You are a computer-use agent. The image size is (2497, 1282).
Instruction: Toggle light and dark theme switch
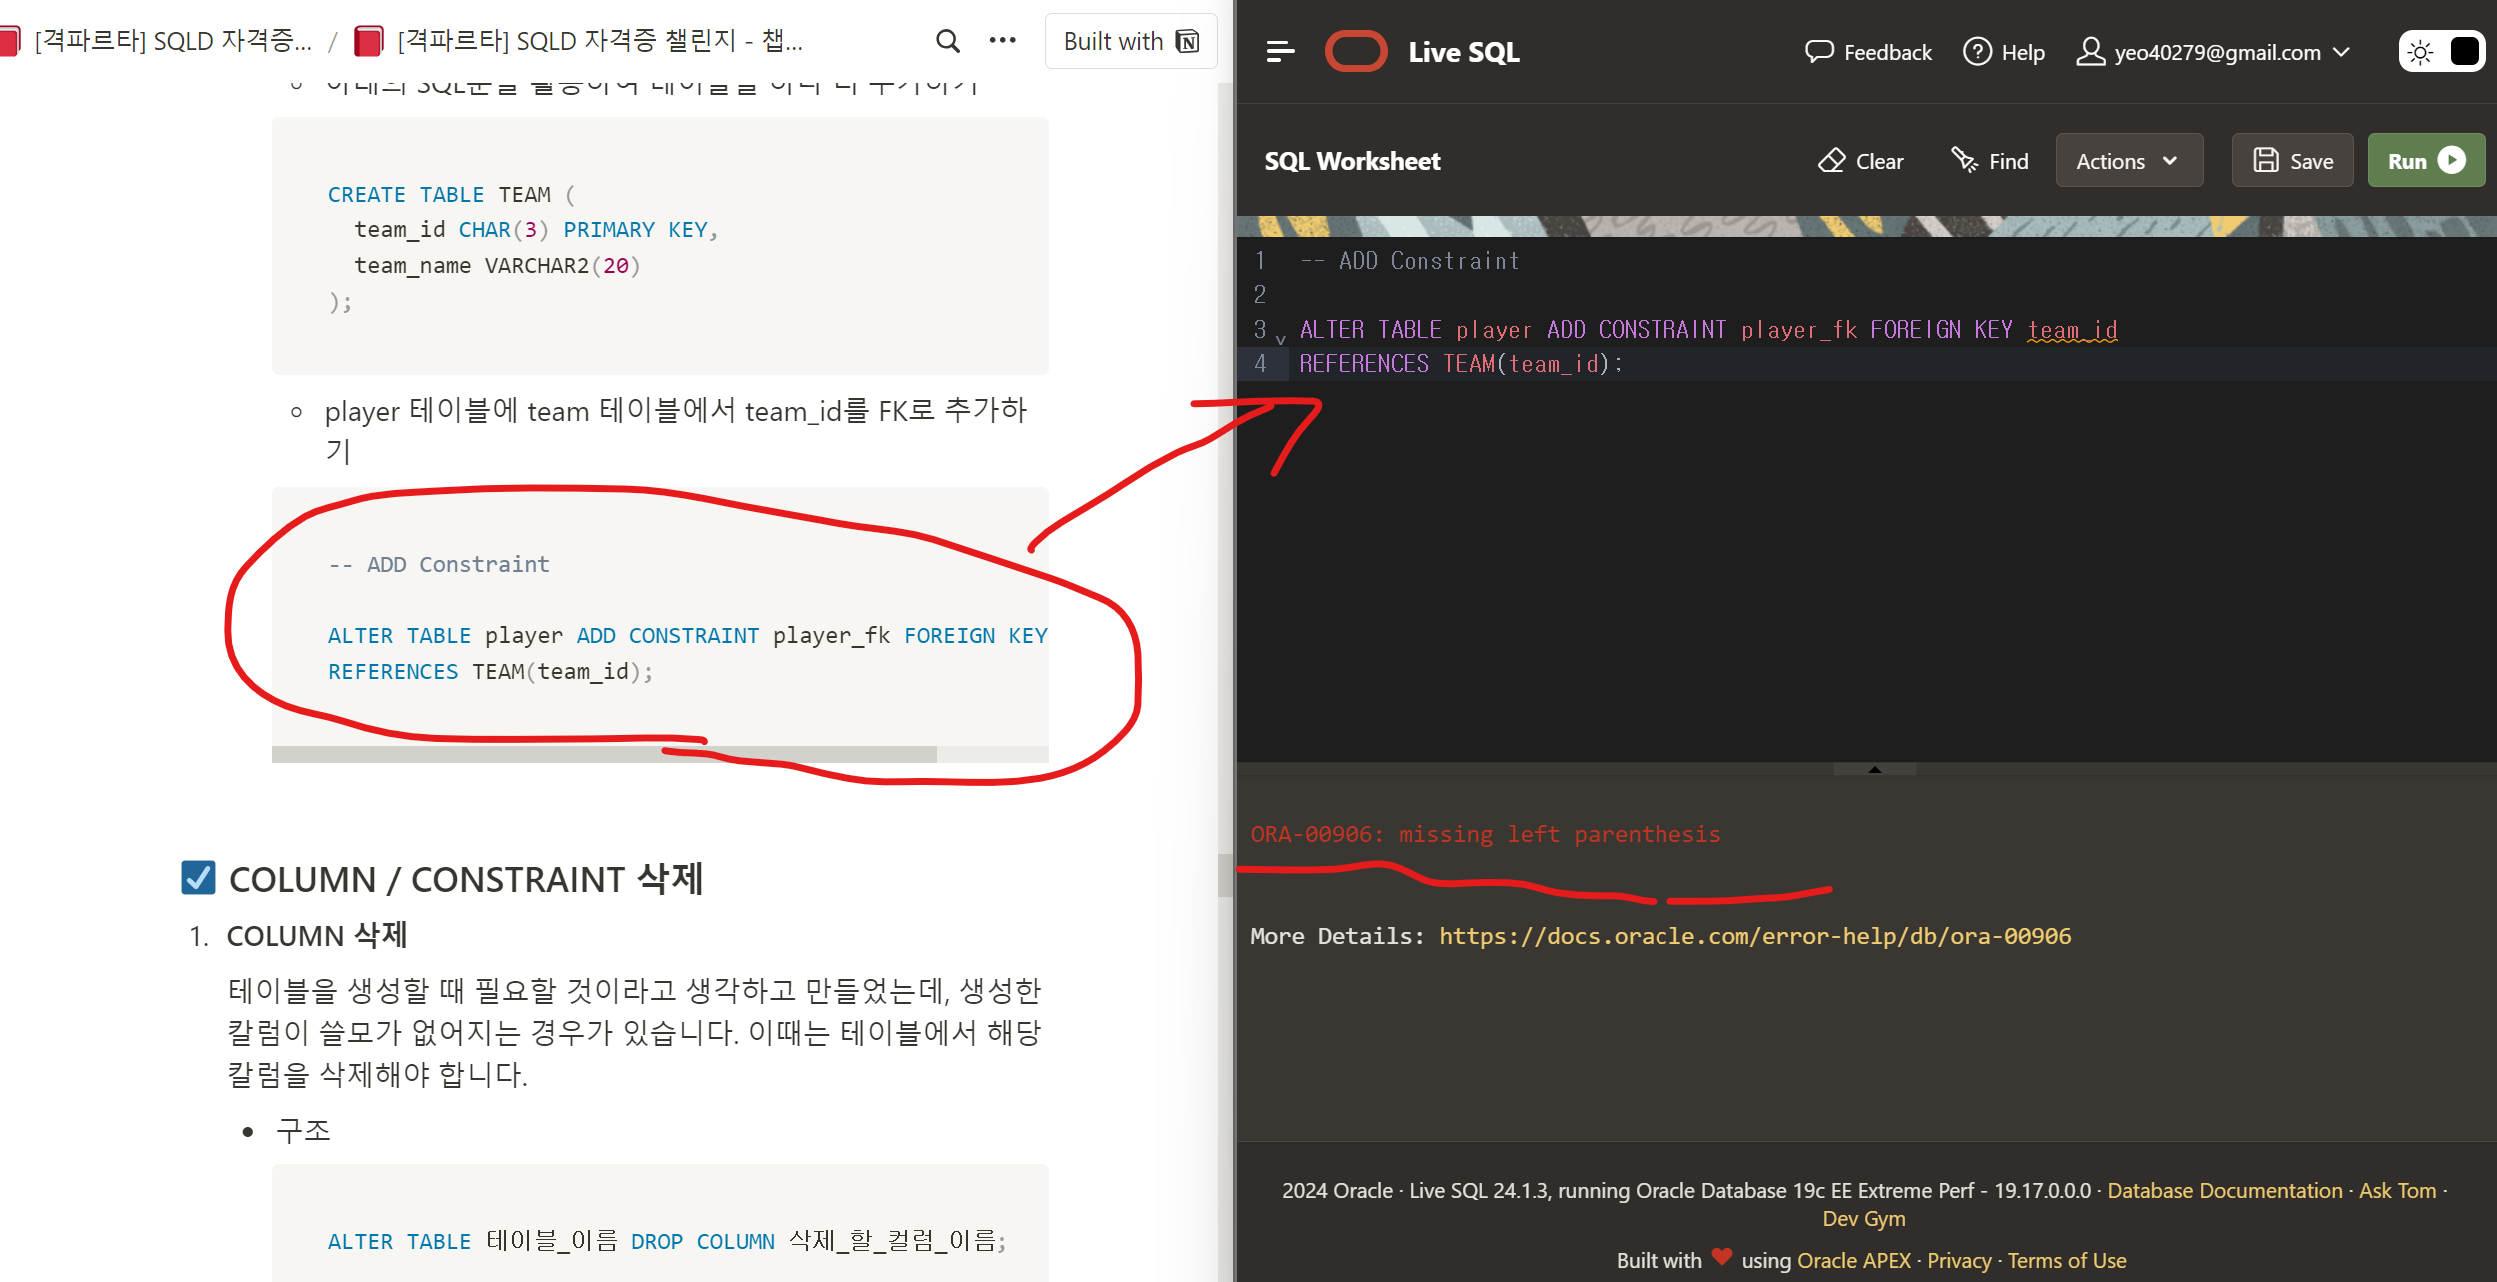[2441, 52]
